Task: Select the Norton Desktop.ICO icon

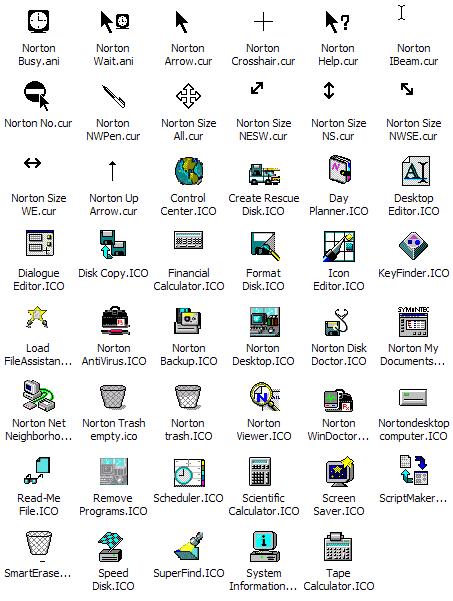Action: pos(264,322)
